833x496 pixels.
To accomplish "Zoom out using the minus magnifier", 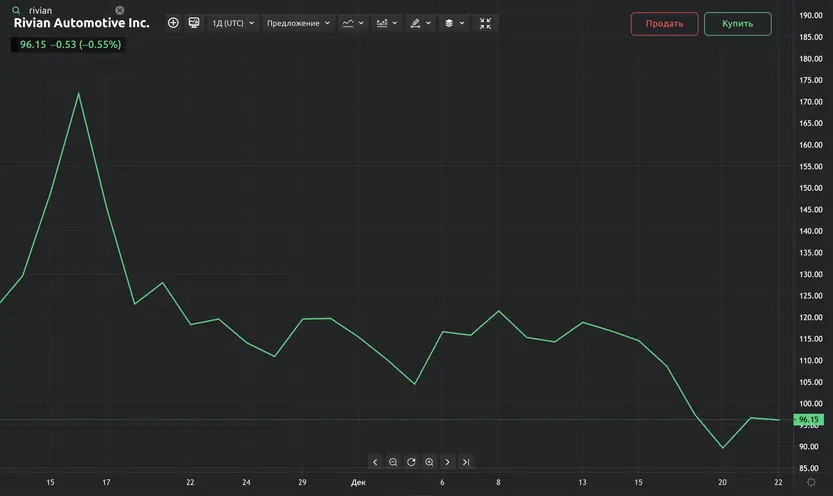I will pos(393,462).
